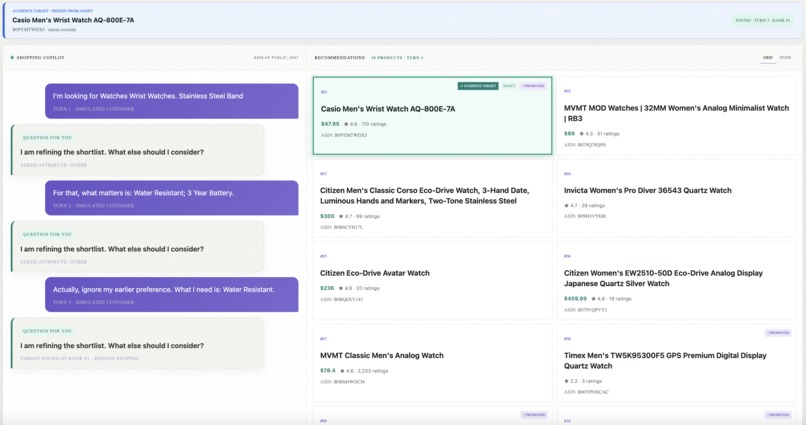Screen dimensions: 806x425
Task: Click the $78.4 price on MVMT Classic card
Action: [327, 371]
